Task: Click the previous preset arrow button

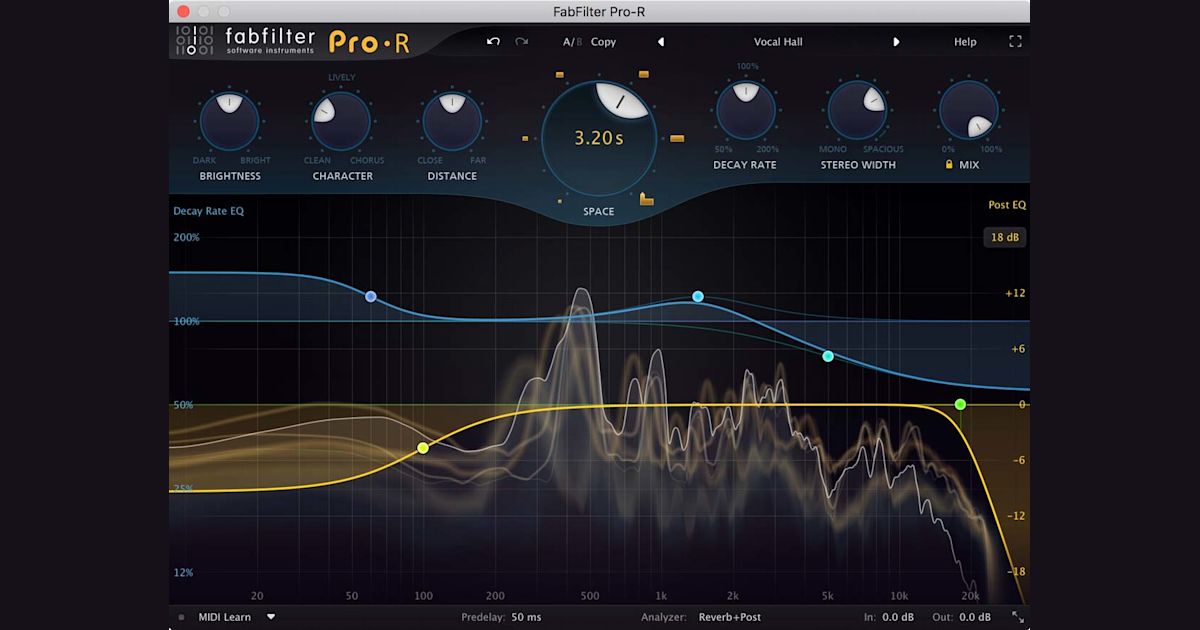Action: pyautogui.click(x=660, y=41)
